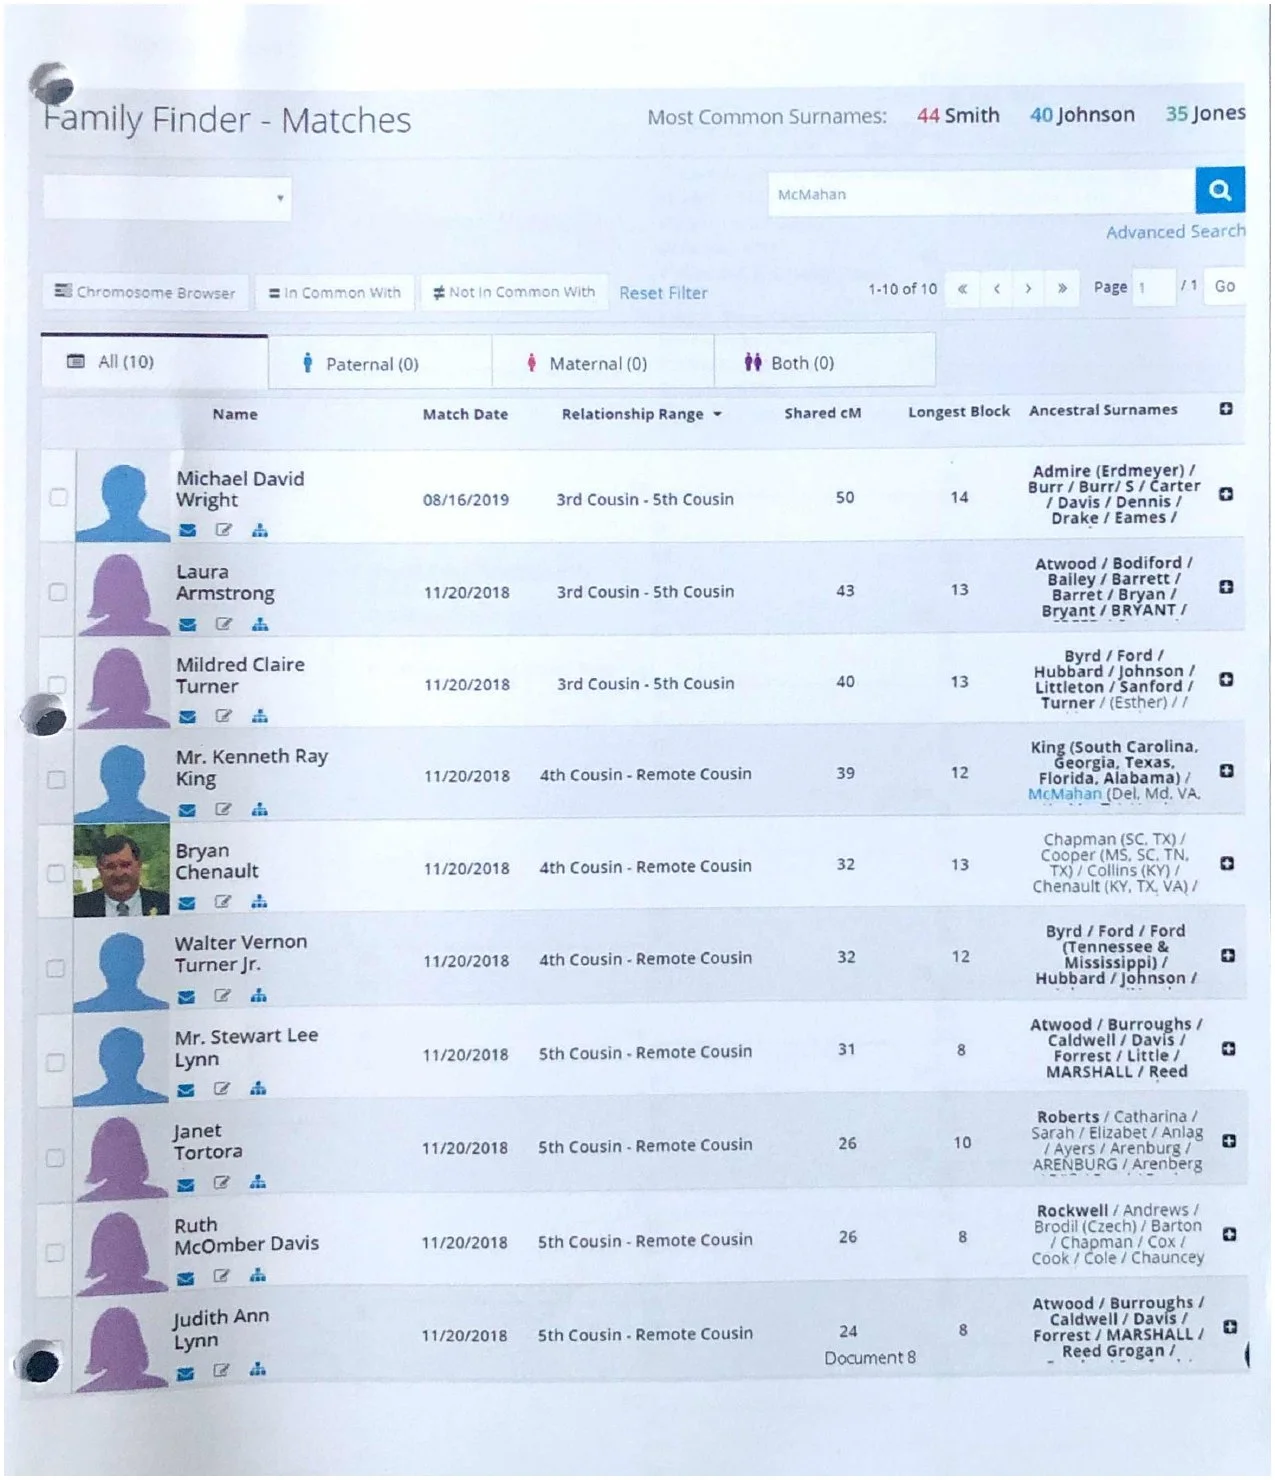The image size is (1275, 1480).
Task: Check the box next to Bryan Chenault
Action: [57, 873]
